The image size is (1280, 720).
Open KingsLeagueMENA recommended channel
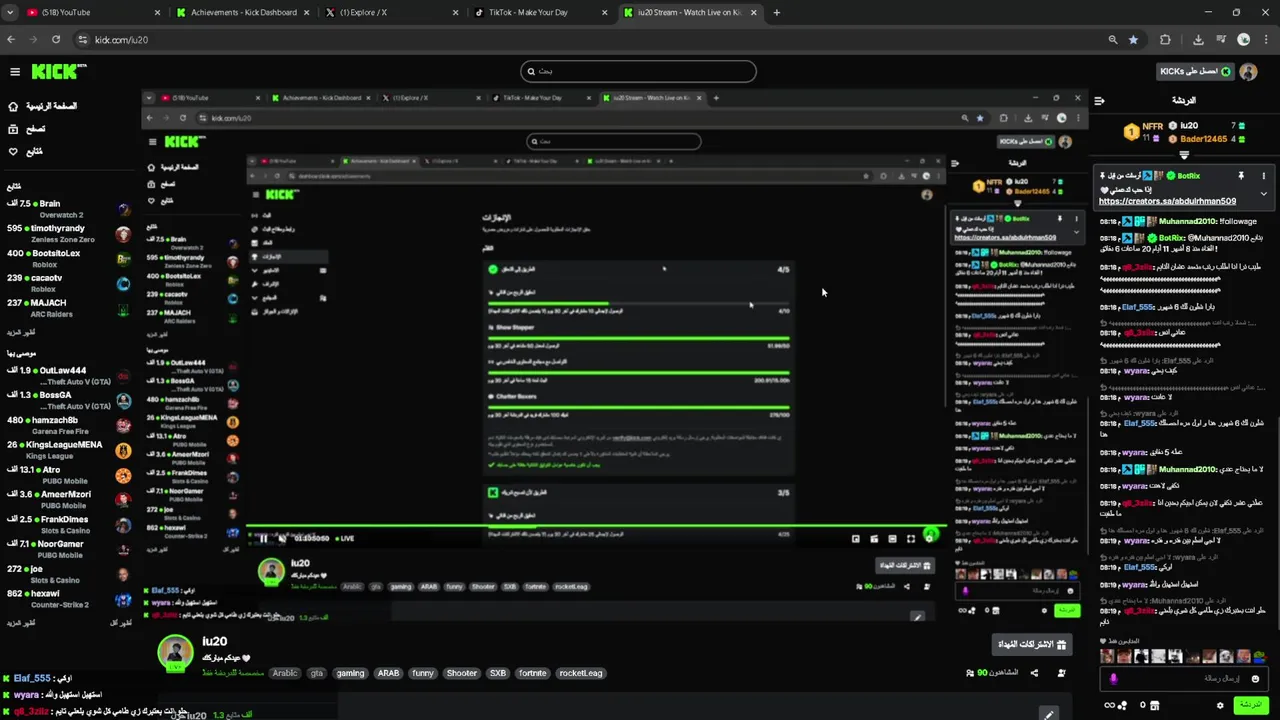click(x=68, y=450)
